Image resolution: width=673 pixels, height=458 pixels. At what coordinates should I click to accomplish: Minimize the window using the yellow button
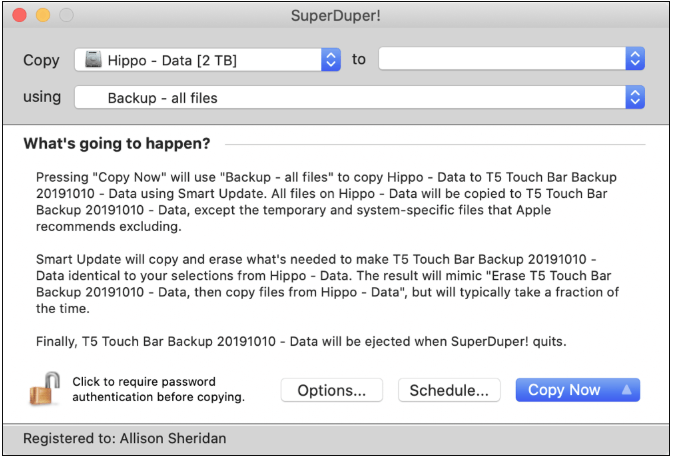pyautogui.click(x=44, y=16)
